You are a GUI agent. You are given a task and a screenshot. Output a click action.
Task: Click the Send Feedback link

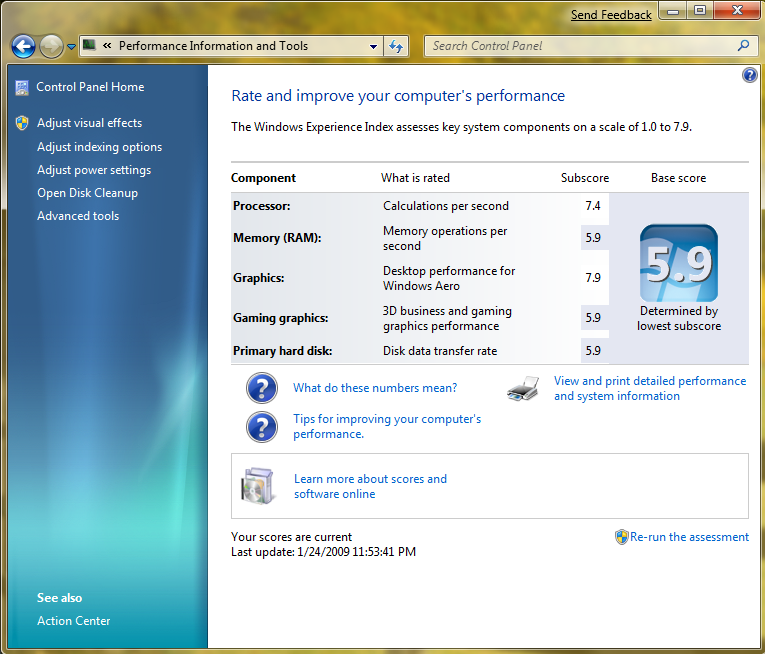pyautogui.click(x=611, y=15)
